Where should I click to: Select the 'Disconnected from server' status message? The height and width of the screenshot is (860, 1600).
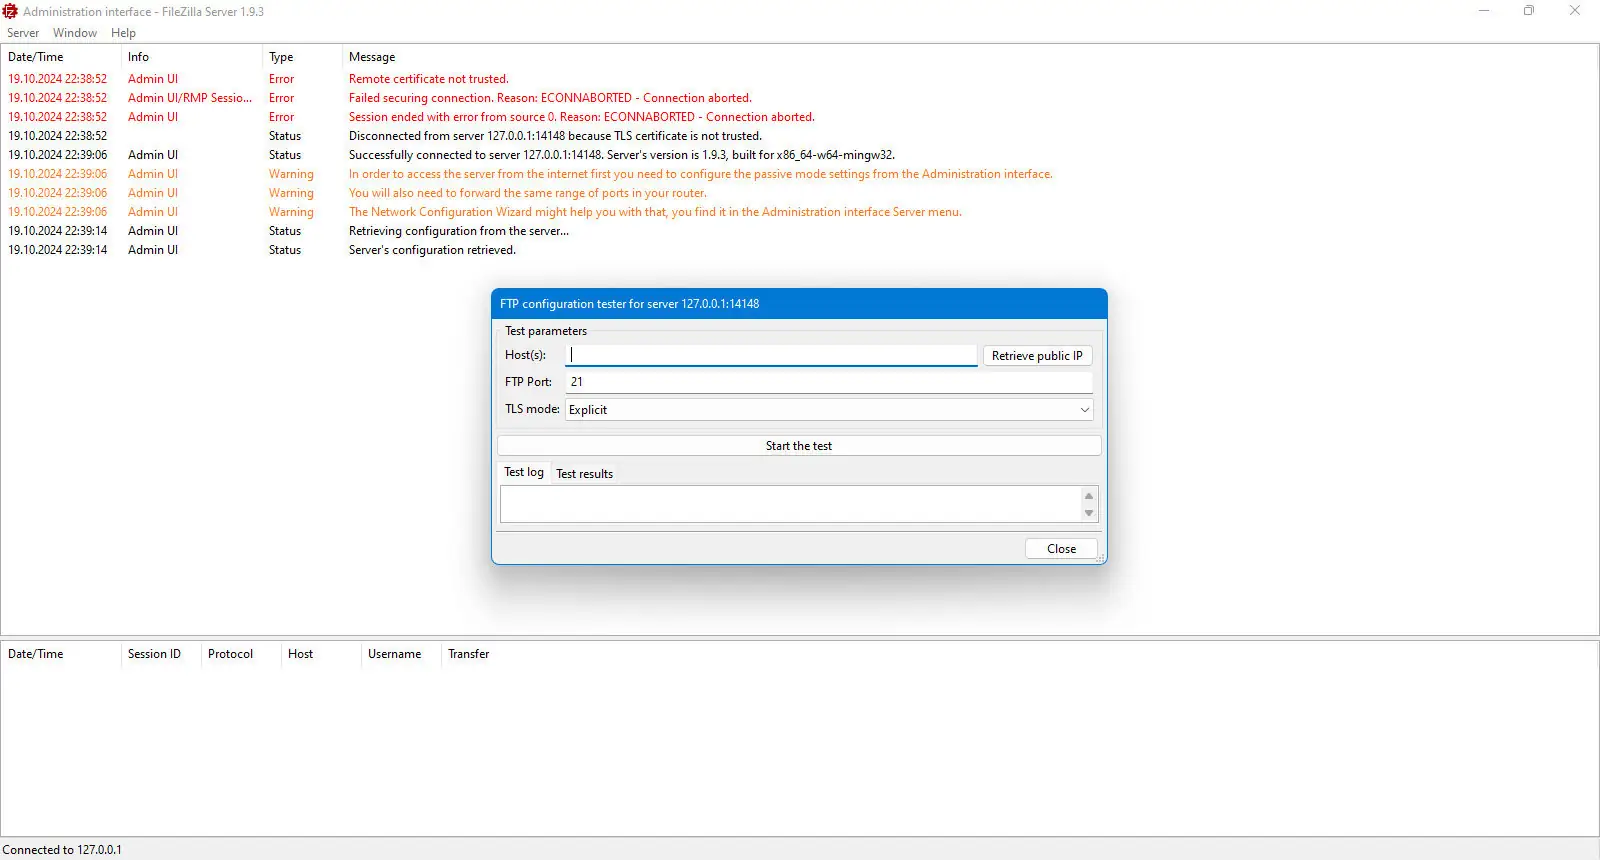click(555, 136)
